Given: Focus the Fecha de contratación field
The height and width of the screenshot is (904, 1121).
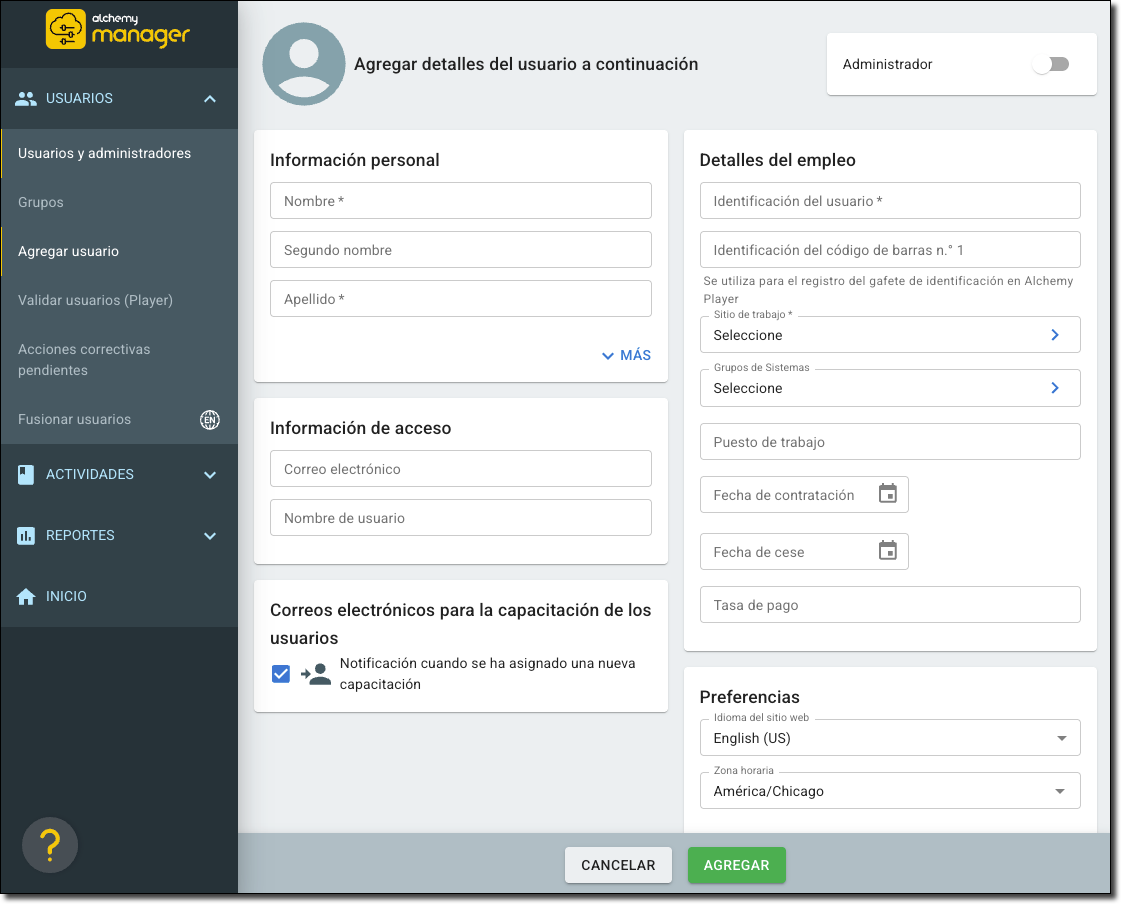Looking at the screenshot, I should (804, 494).
